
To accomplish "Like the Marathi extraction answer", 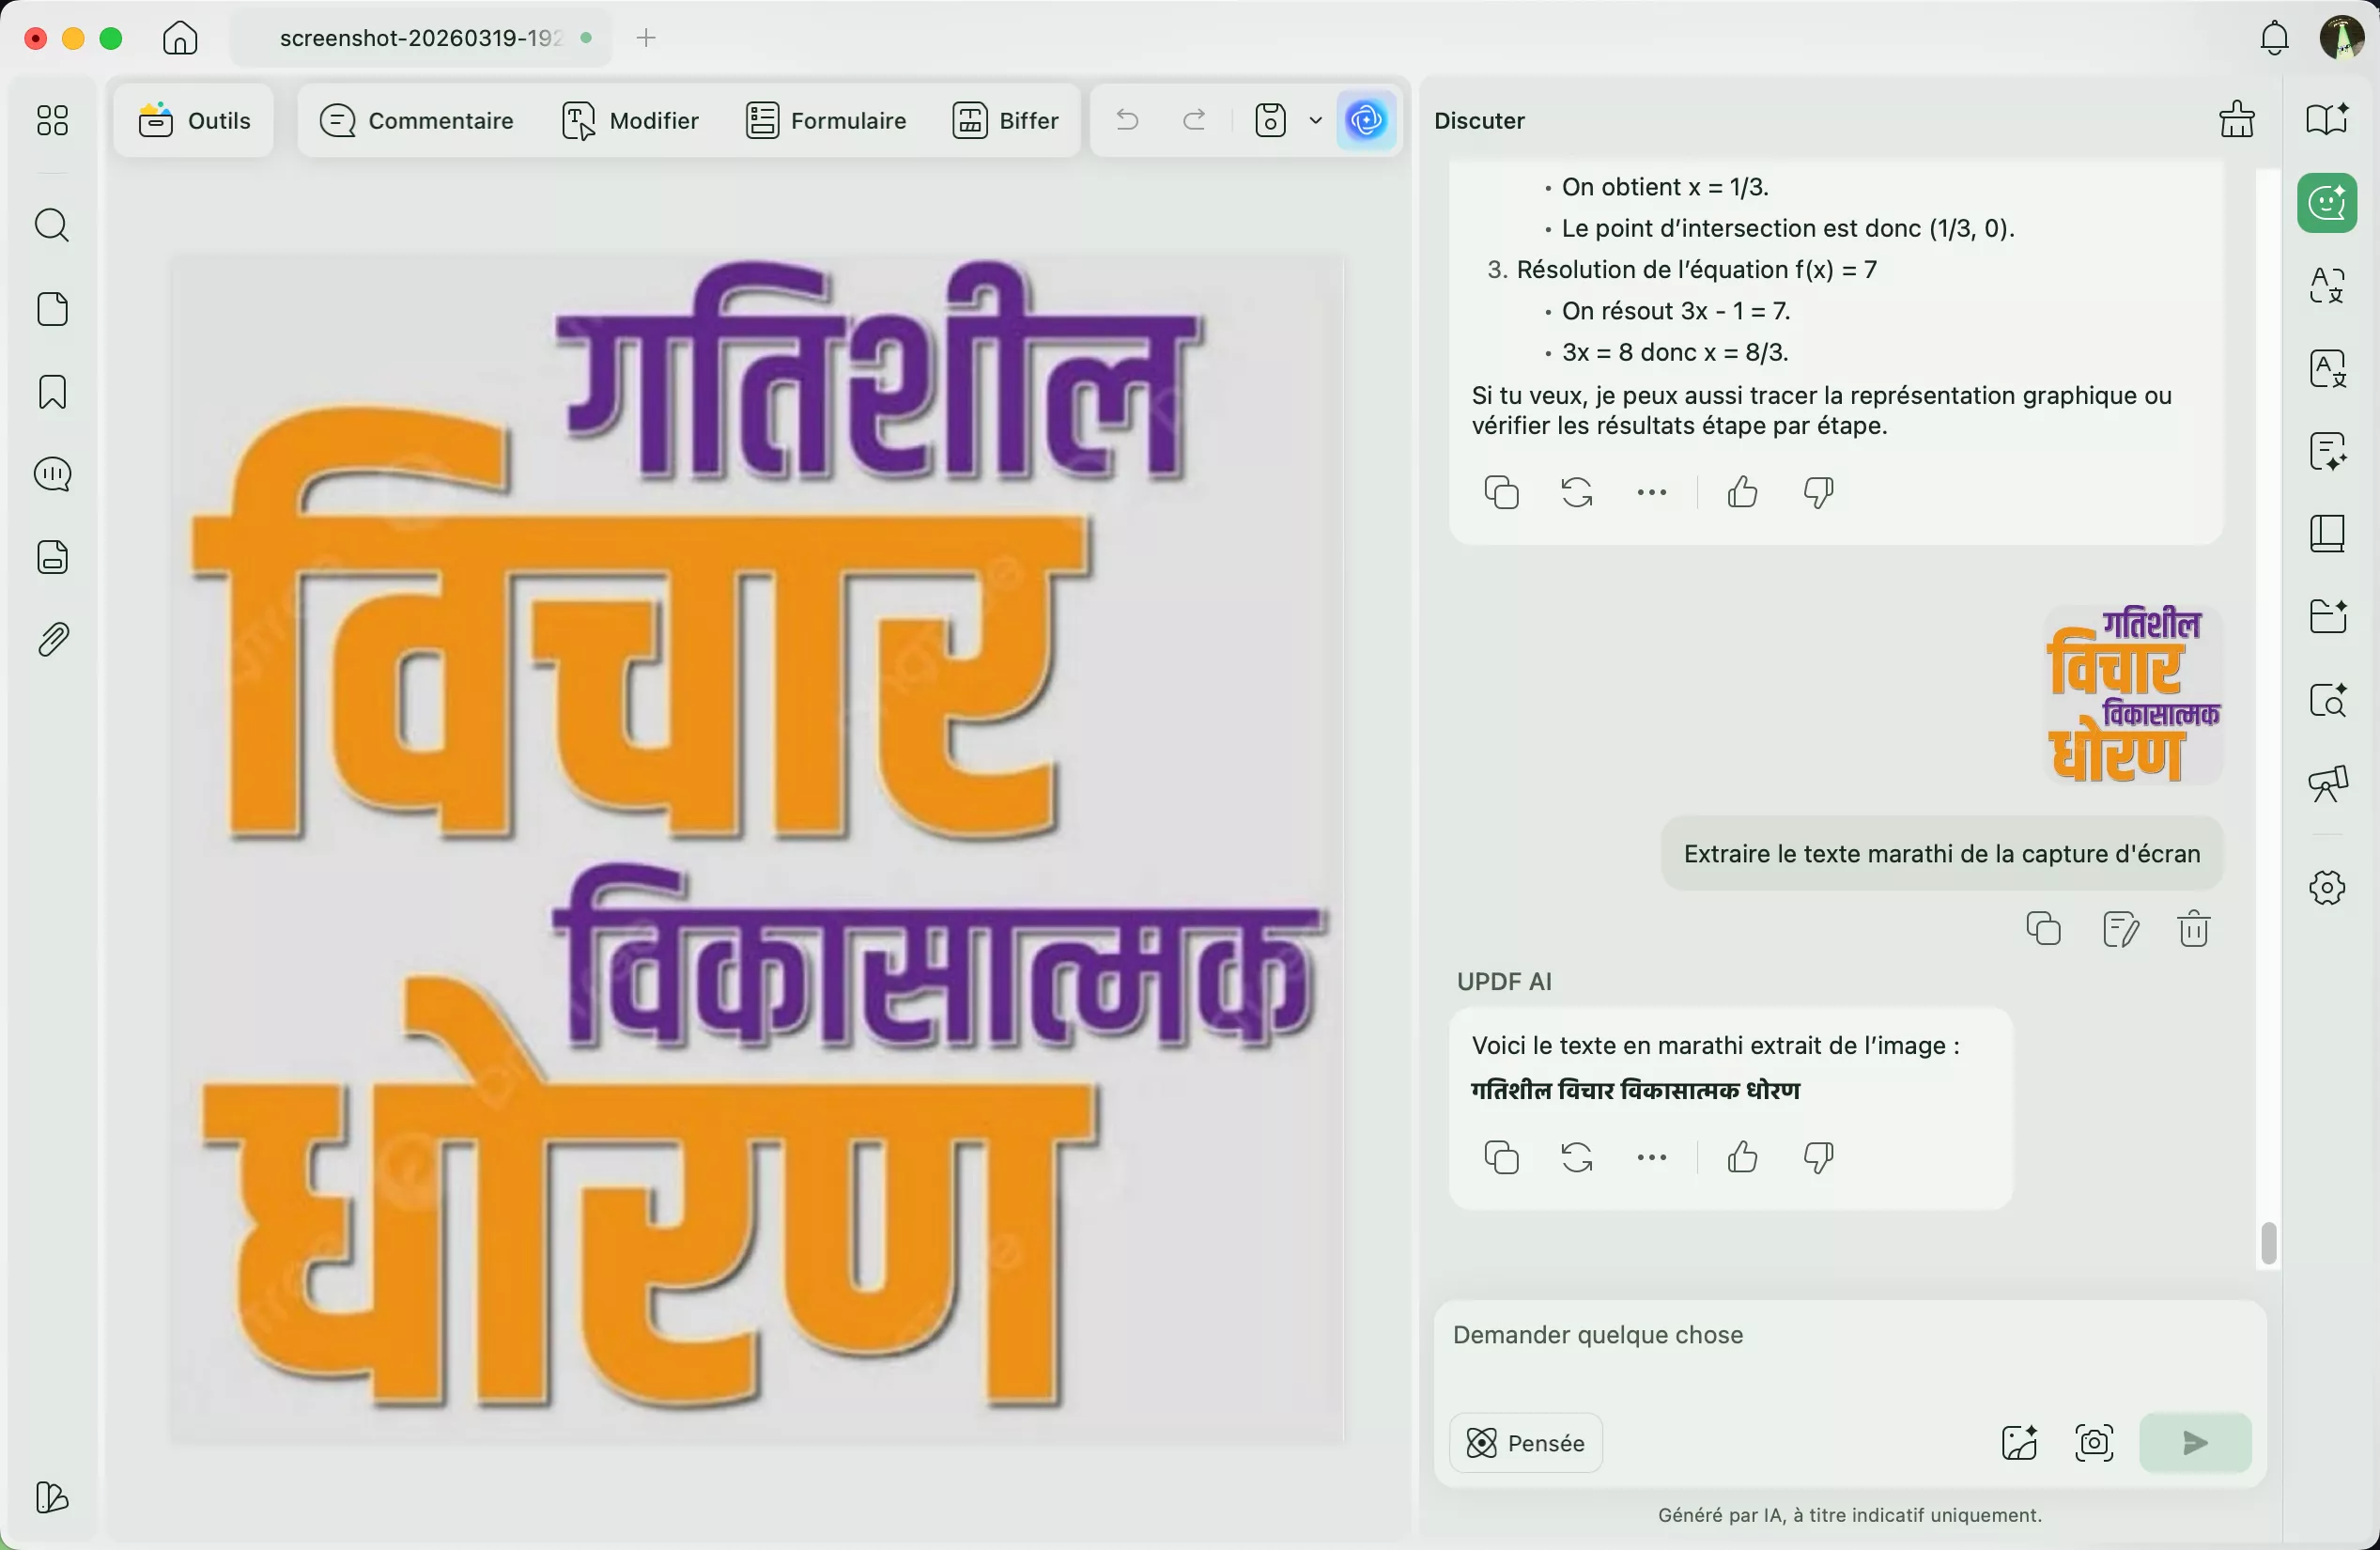I will pos(1742,1157).
